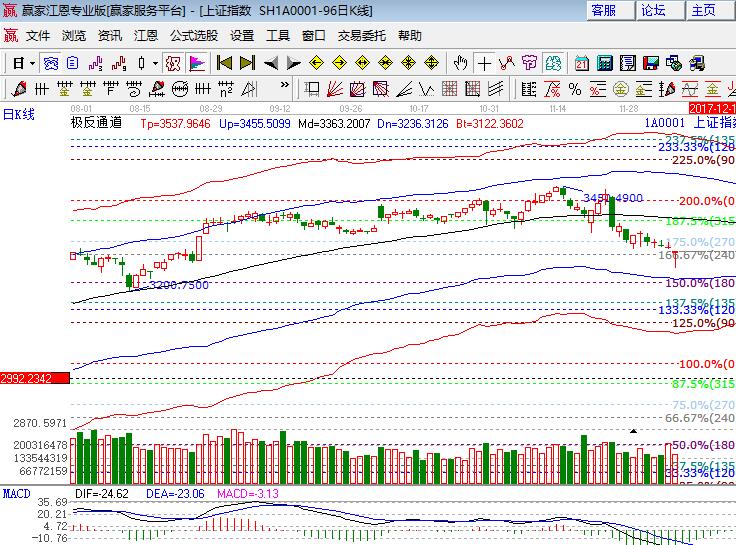Open the 公式选股 menu
The height and width of the screenshot is (545, 736).
[x=193, y=35]
